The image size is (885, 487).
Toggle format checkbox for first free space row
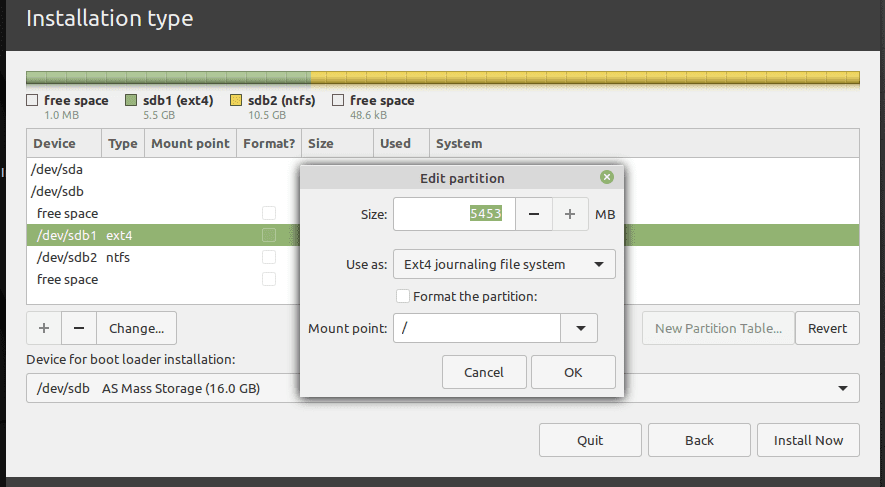coord(268,213)
